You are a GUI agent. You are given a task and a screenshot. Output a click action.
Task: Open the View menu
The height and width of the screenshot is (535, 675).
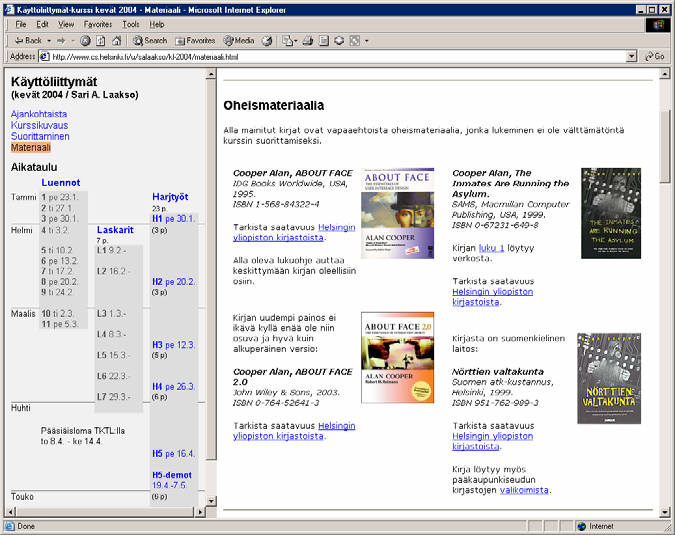tap(66, 25)
